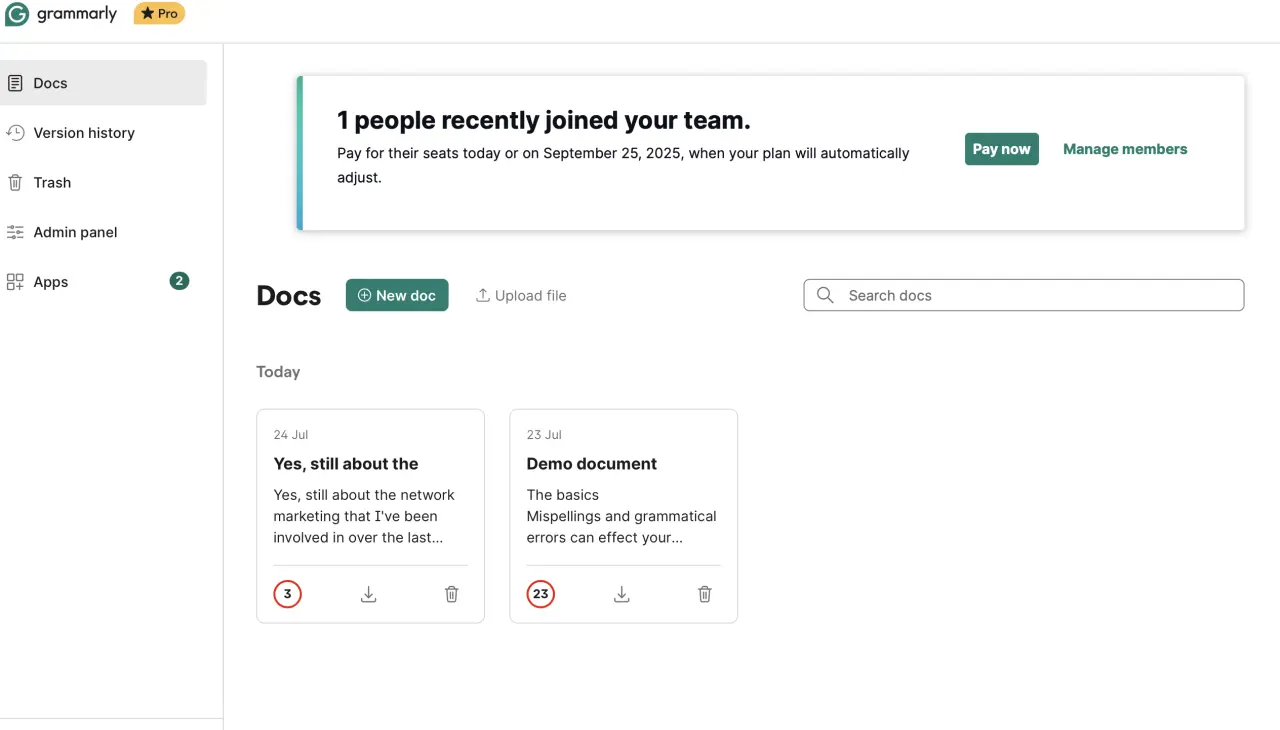Click the 'Yes, still about the' title text
Viewport: 1280px width, 730px height.
(346, 464)
